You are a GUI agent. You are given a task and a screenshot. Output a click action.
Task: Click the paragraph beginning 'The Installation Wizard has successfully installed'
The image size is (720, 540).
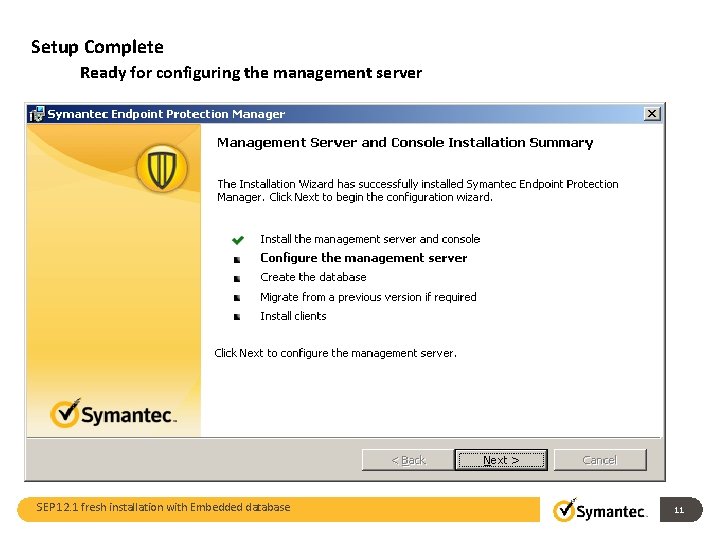[x=417, y=191]
